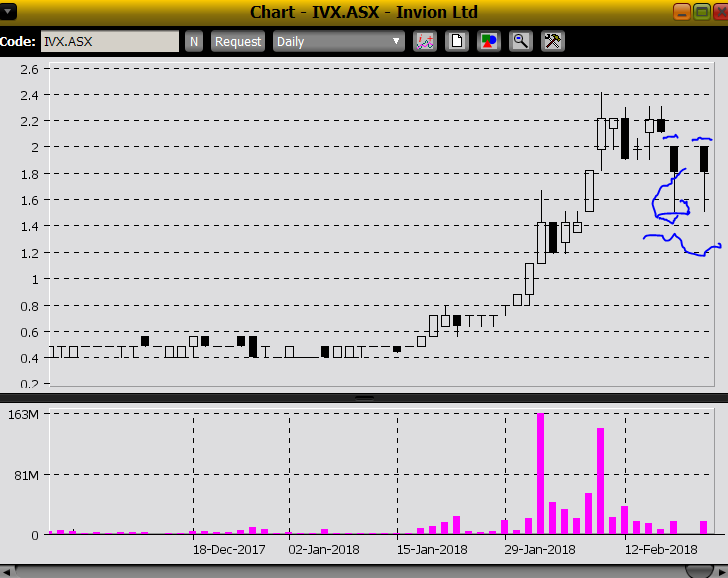Click the splitter handle between price and volume
The image size is (728, 578).
(x=364, y=398)
